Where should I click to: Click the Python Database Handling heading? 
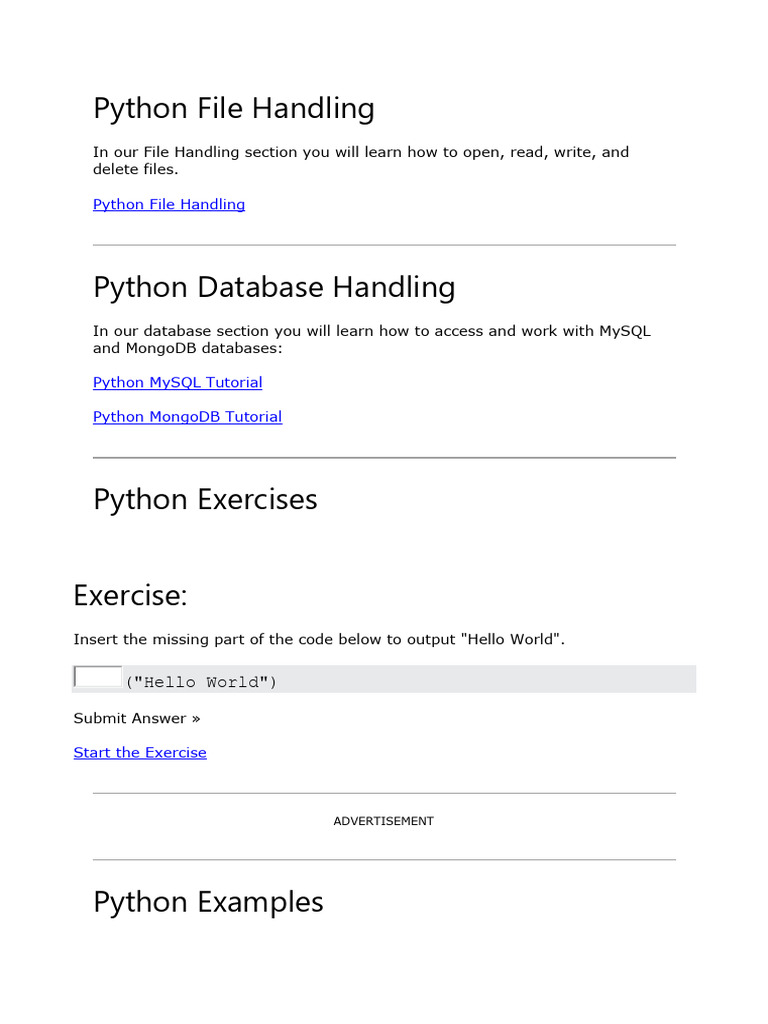pos(273,287)
